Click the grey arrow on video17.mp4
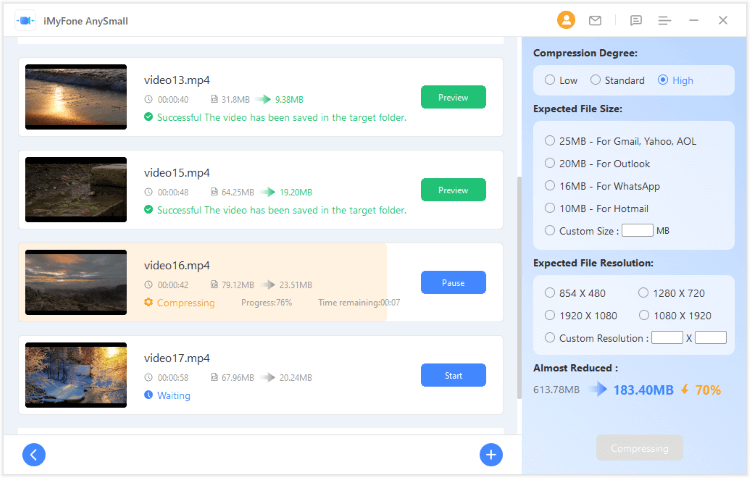 [x=268, y=378]
